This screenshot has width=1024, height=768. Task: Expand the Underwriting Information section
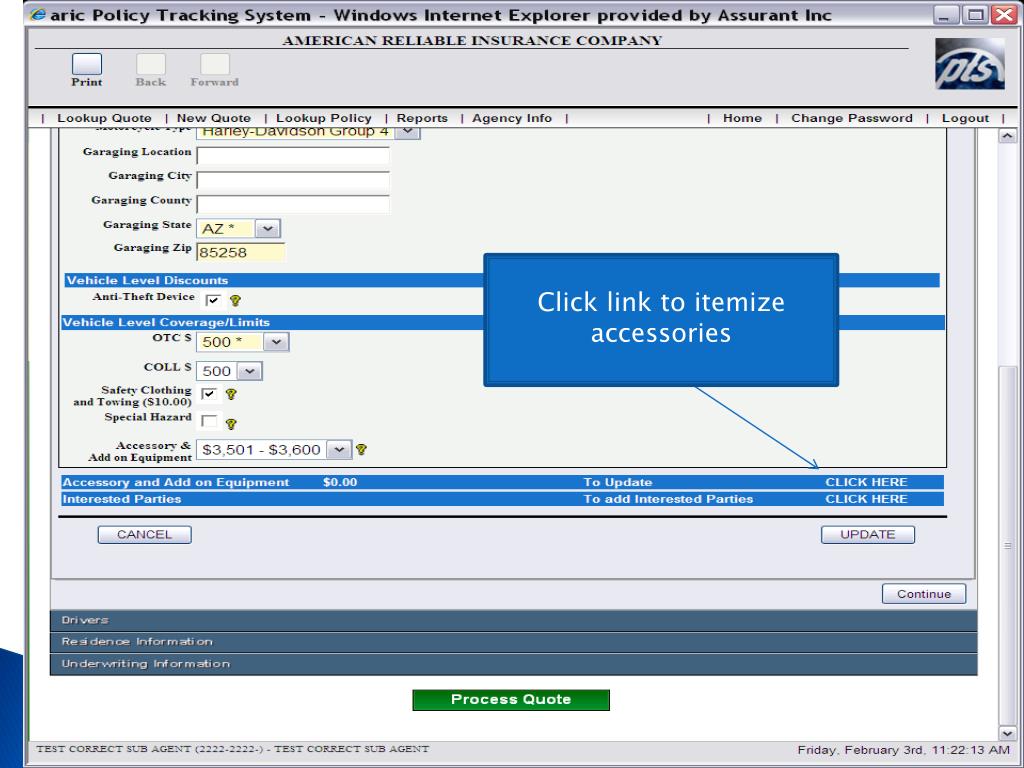click(x=513, y=664)
